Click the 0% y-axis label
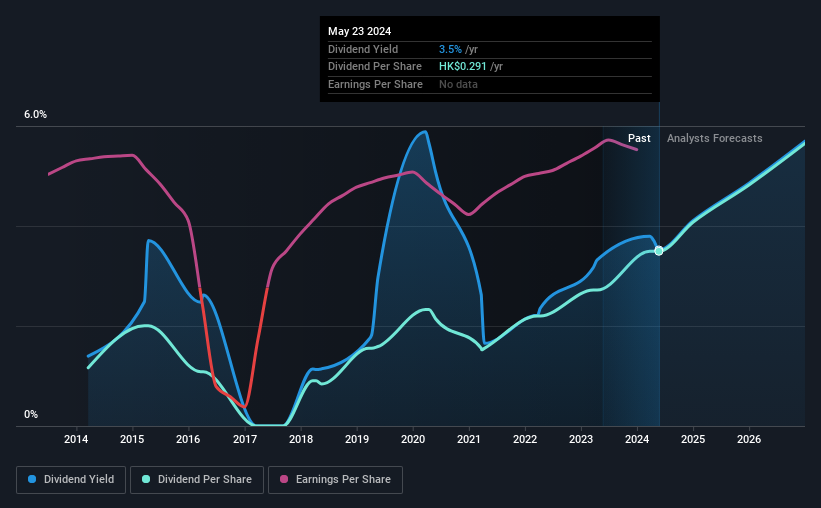 point(31,414)
